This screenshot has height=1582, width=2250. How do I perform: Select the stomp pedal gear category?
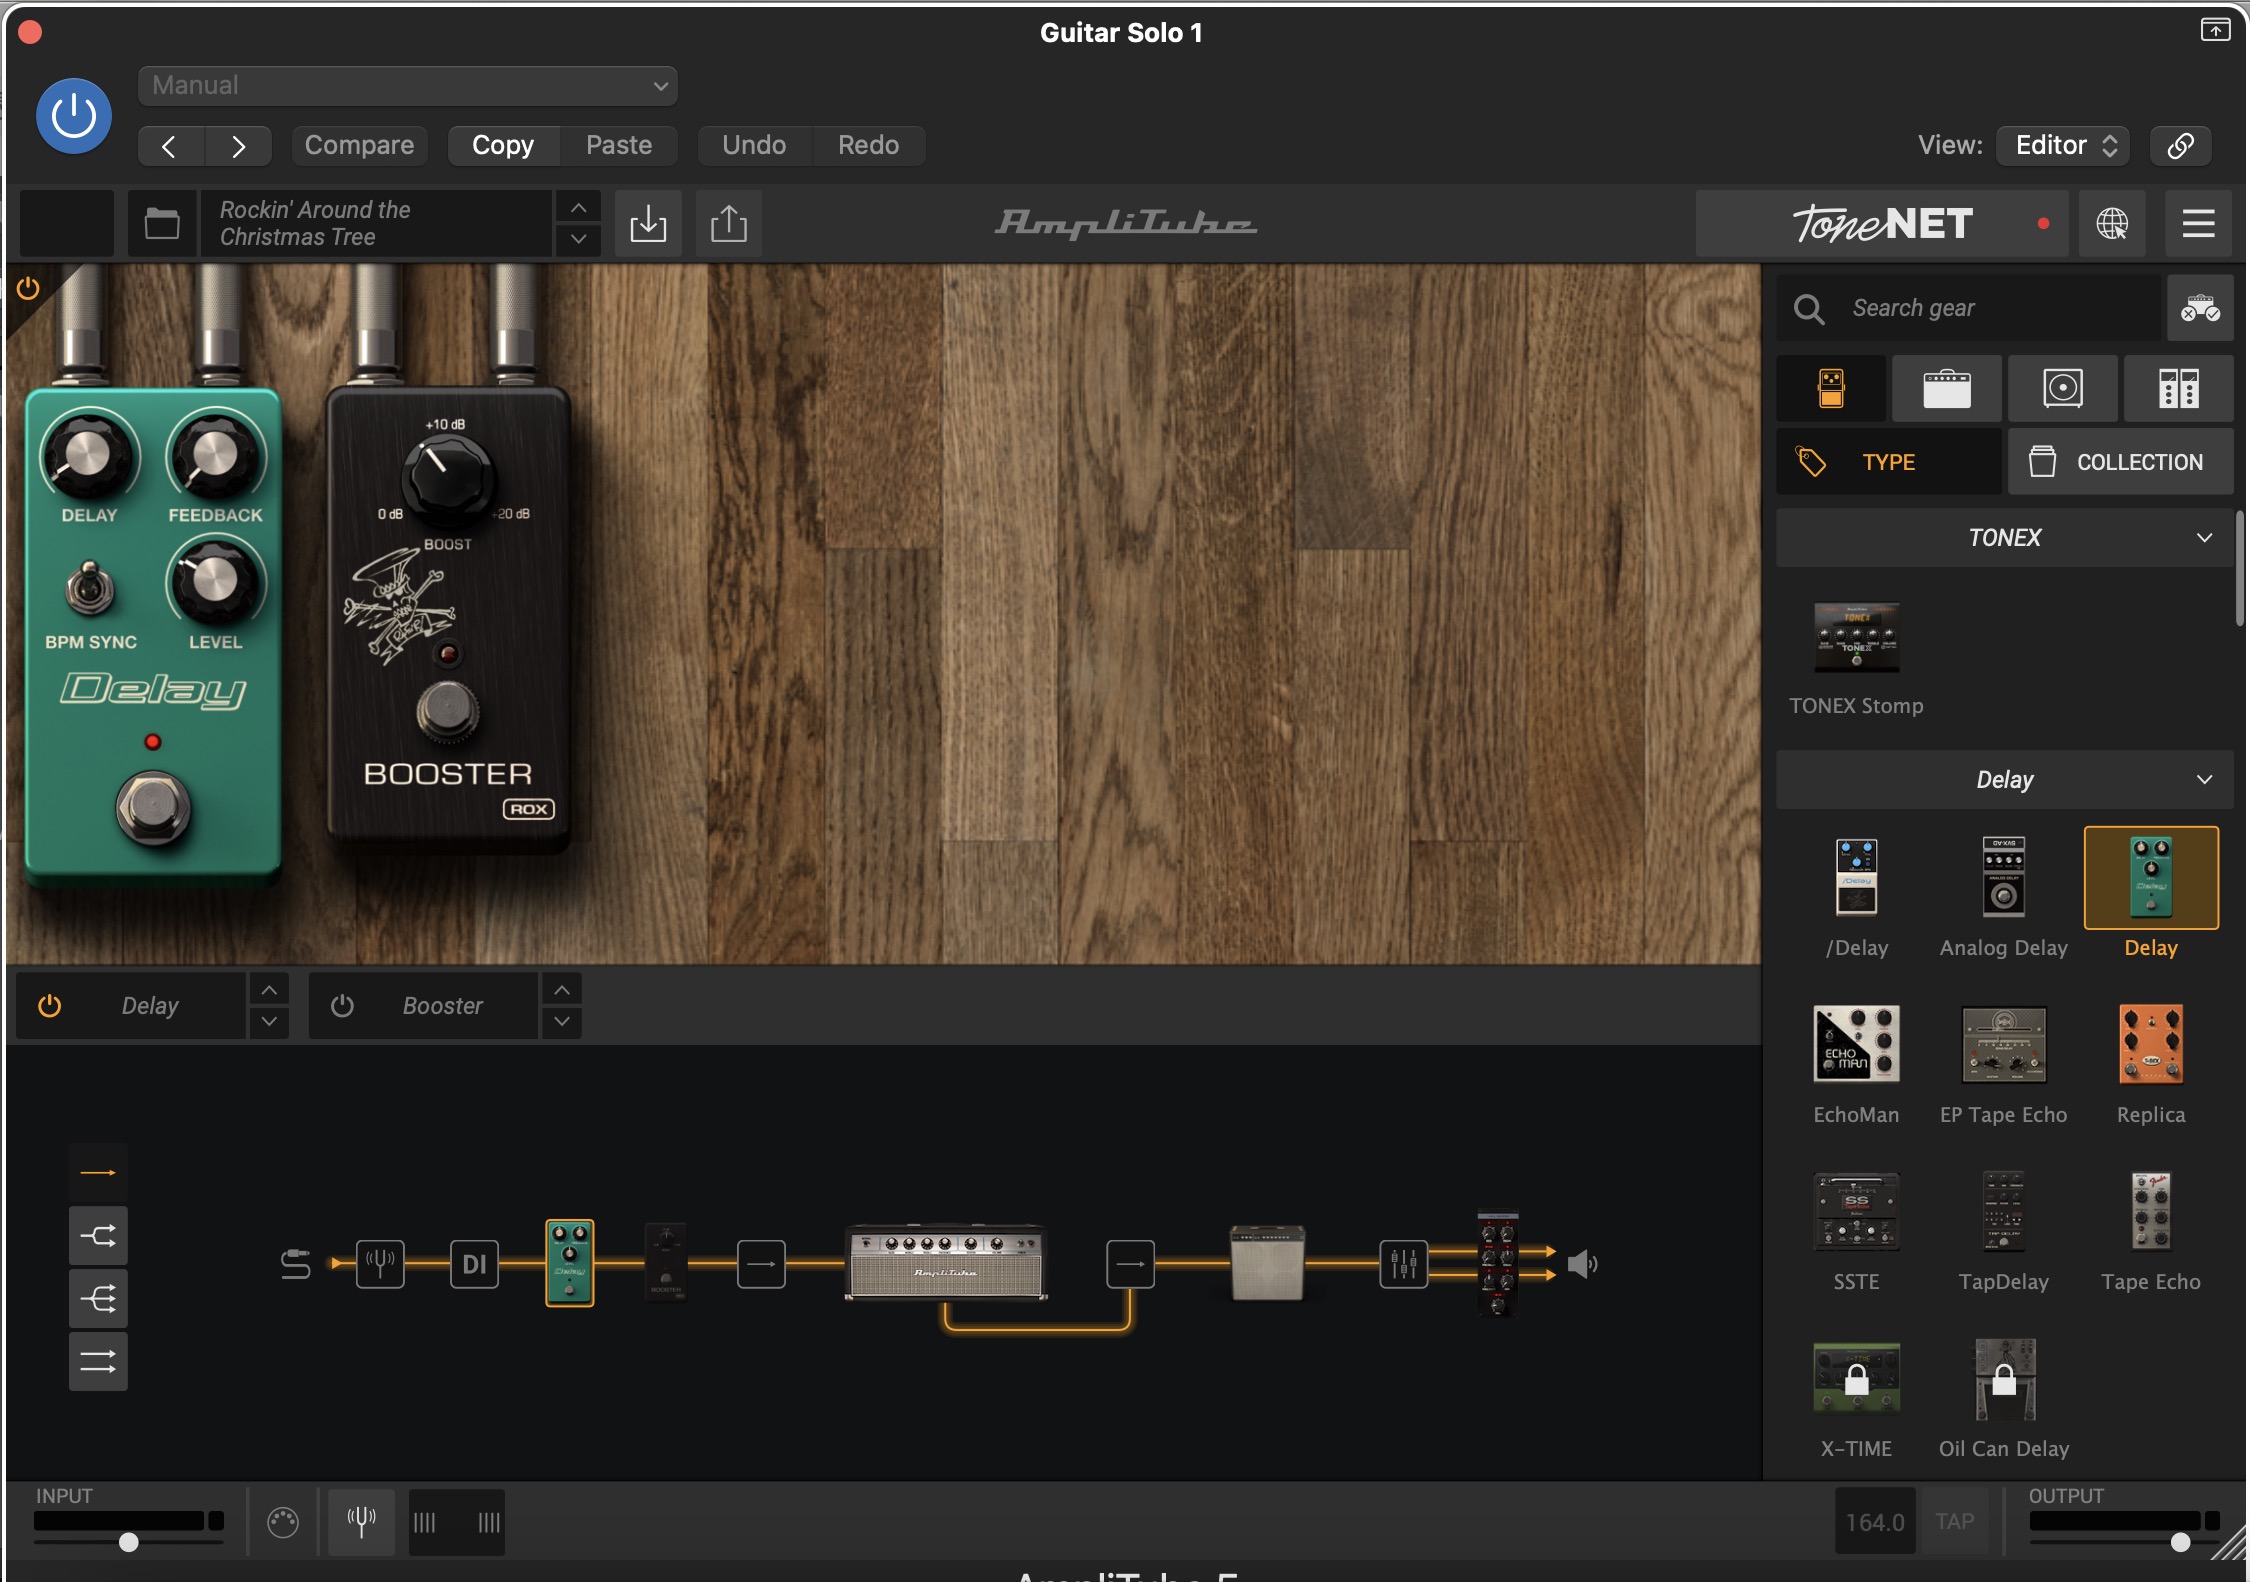tap(1831, 388)
